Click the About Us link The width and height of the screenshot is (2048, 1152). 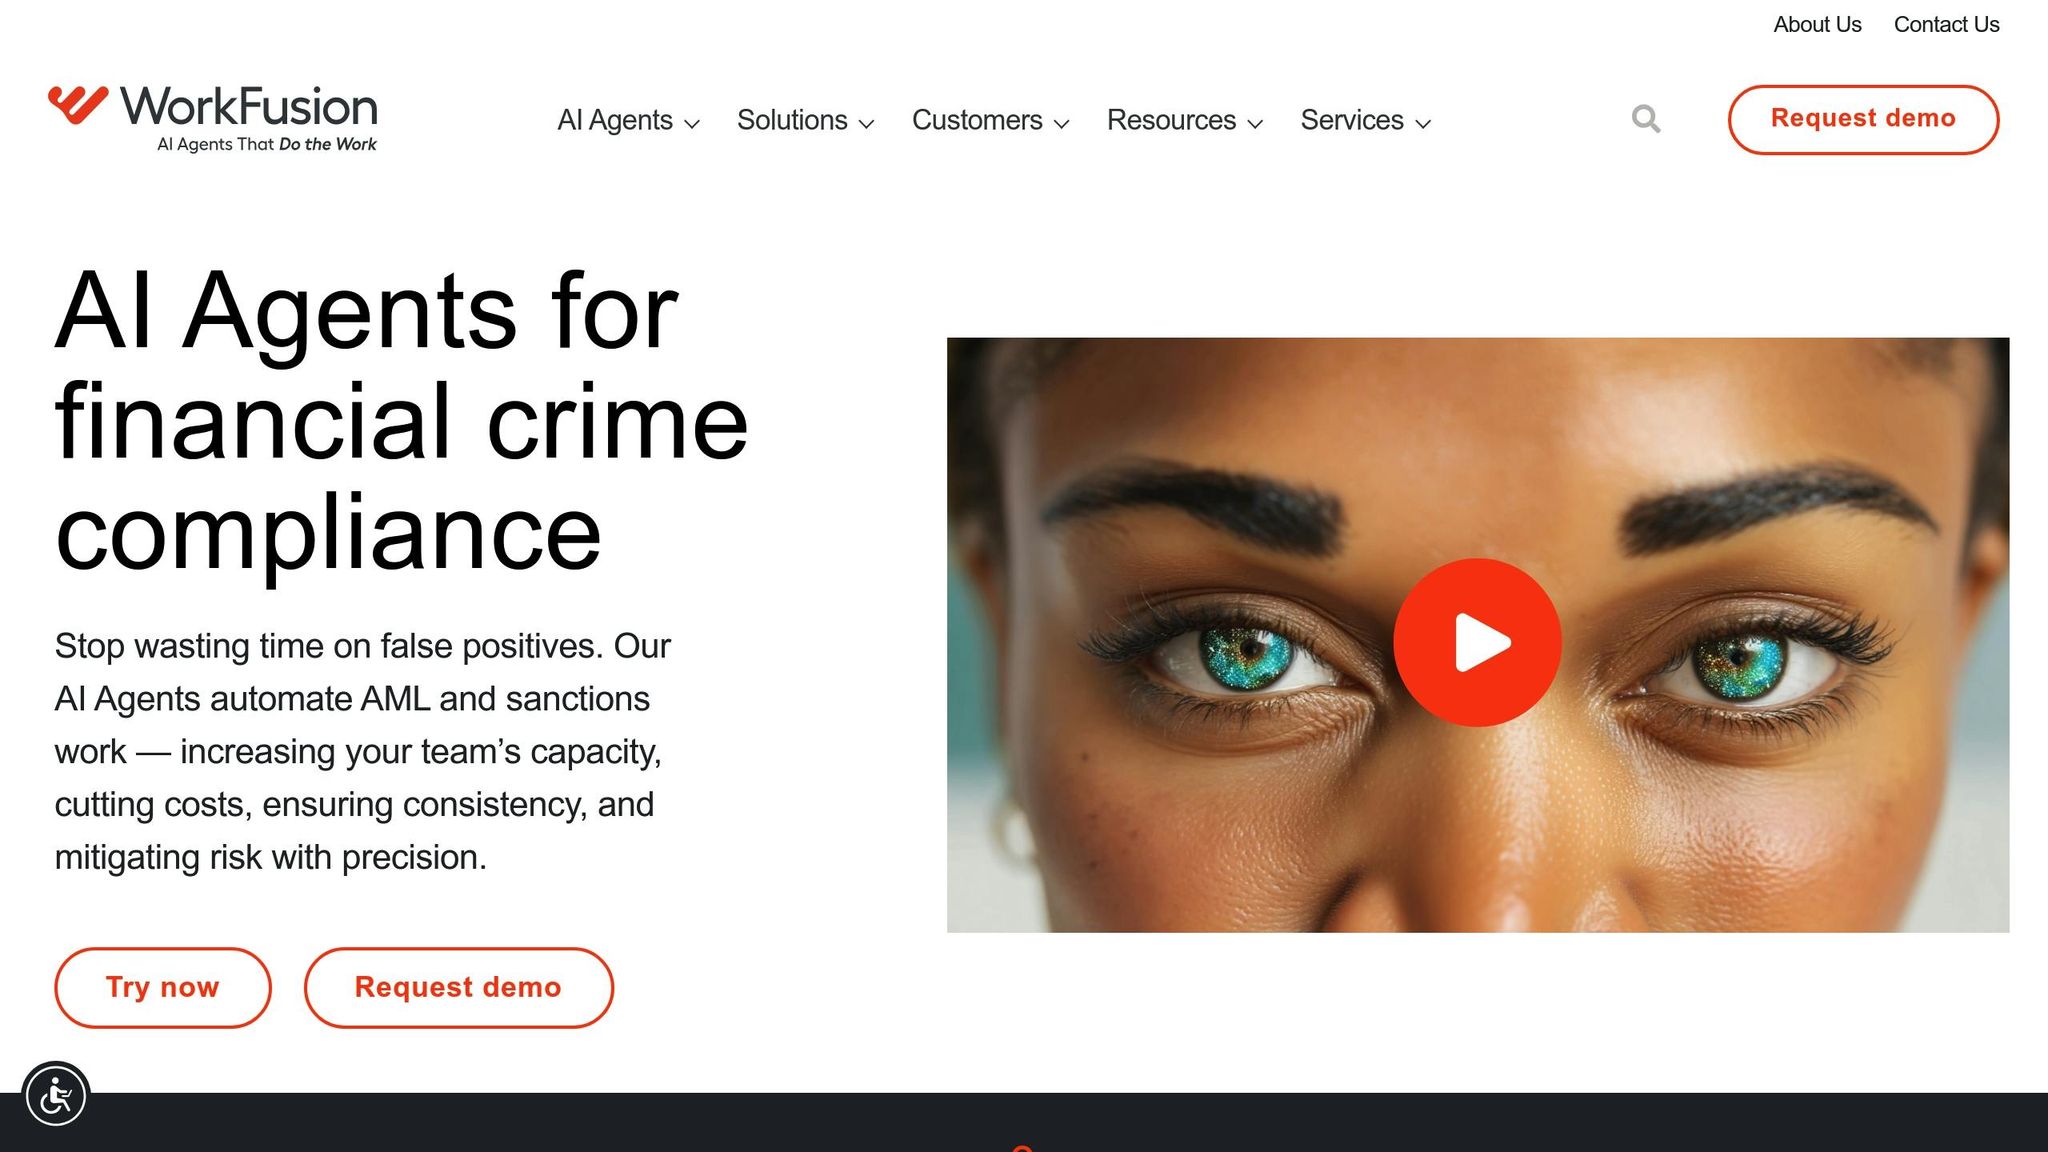coord(1817,24)
